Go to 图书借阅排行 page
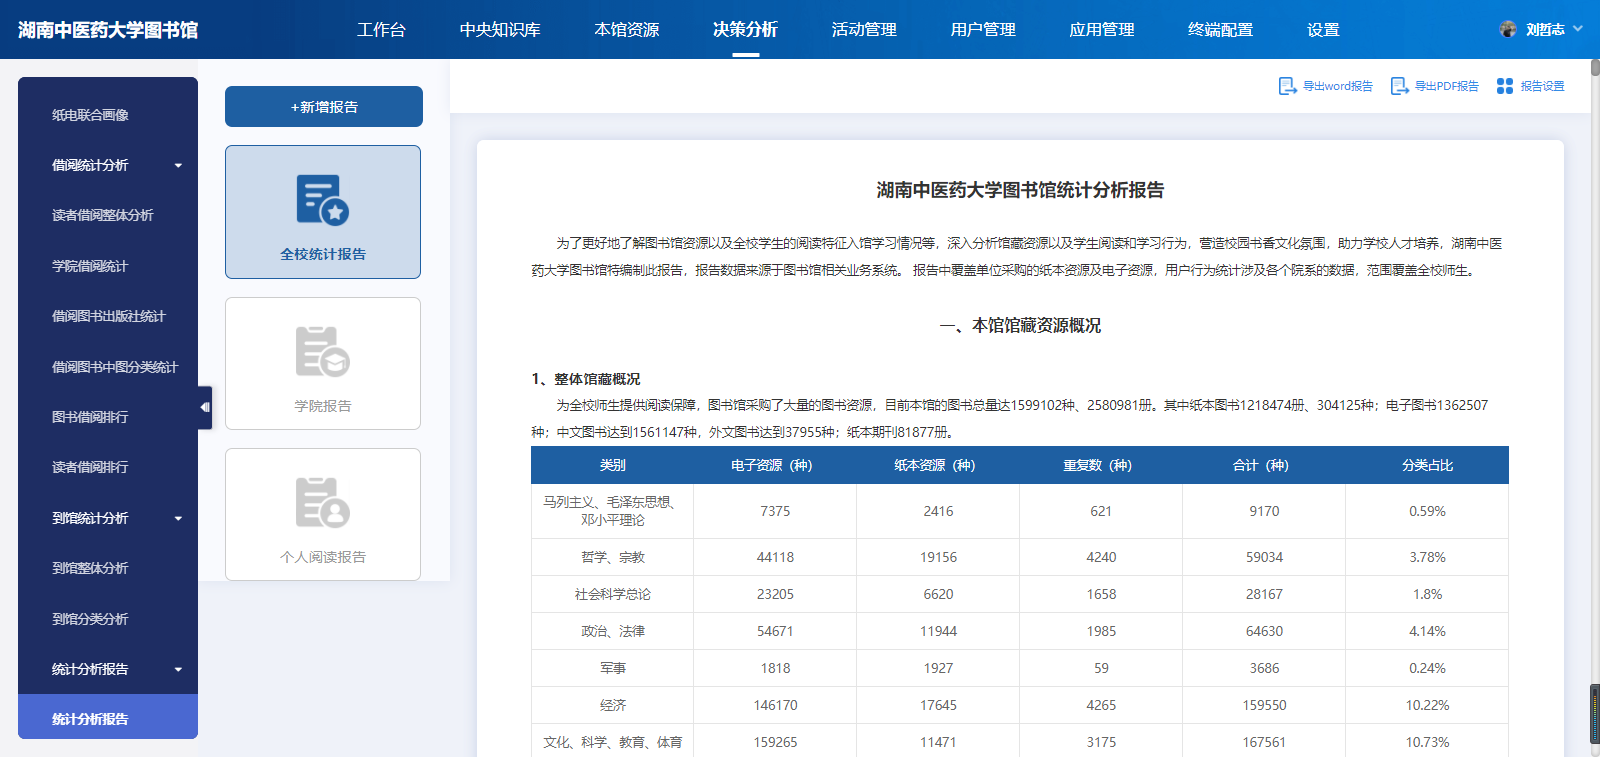1600x757 pixels. pos(90,417)
